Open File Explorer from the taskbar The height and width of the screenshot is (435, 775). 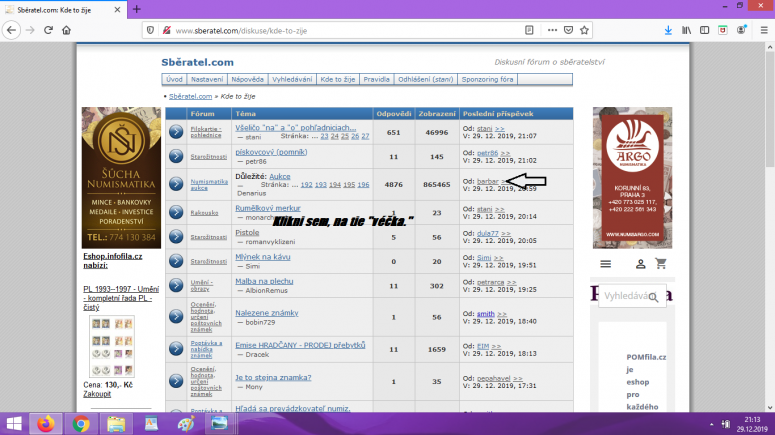(116, 424)
